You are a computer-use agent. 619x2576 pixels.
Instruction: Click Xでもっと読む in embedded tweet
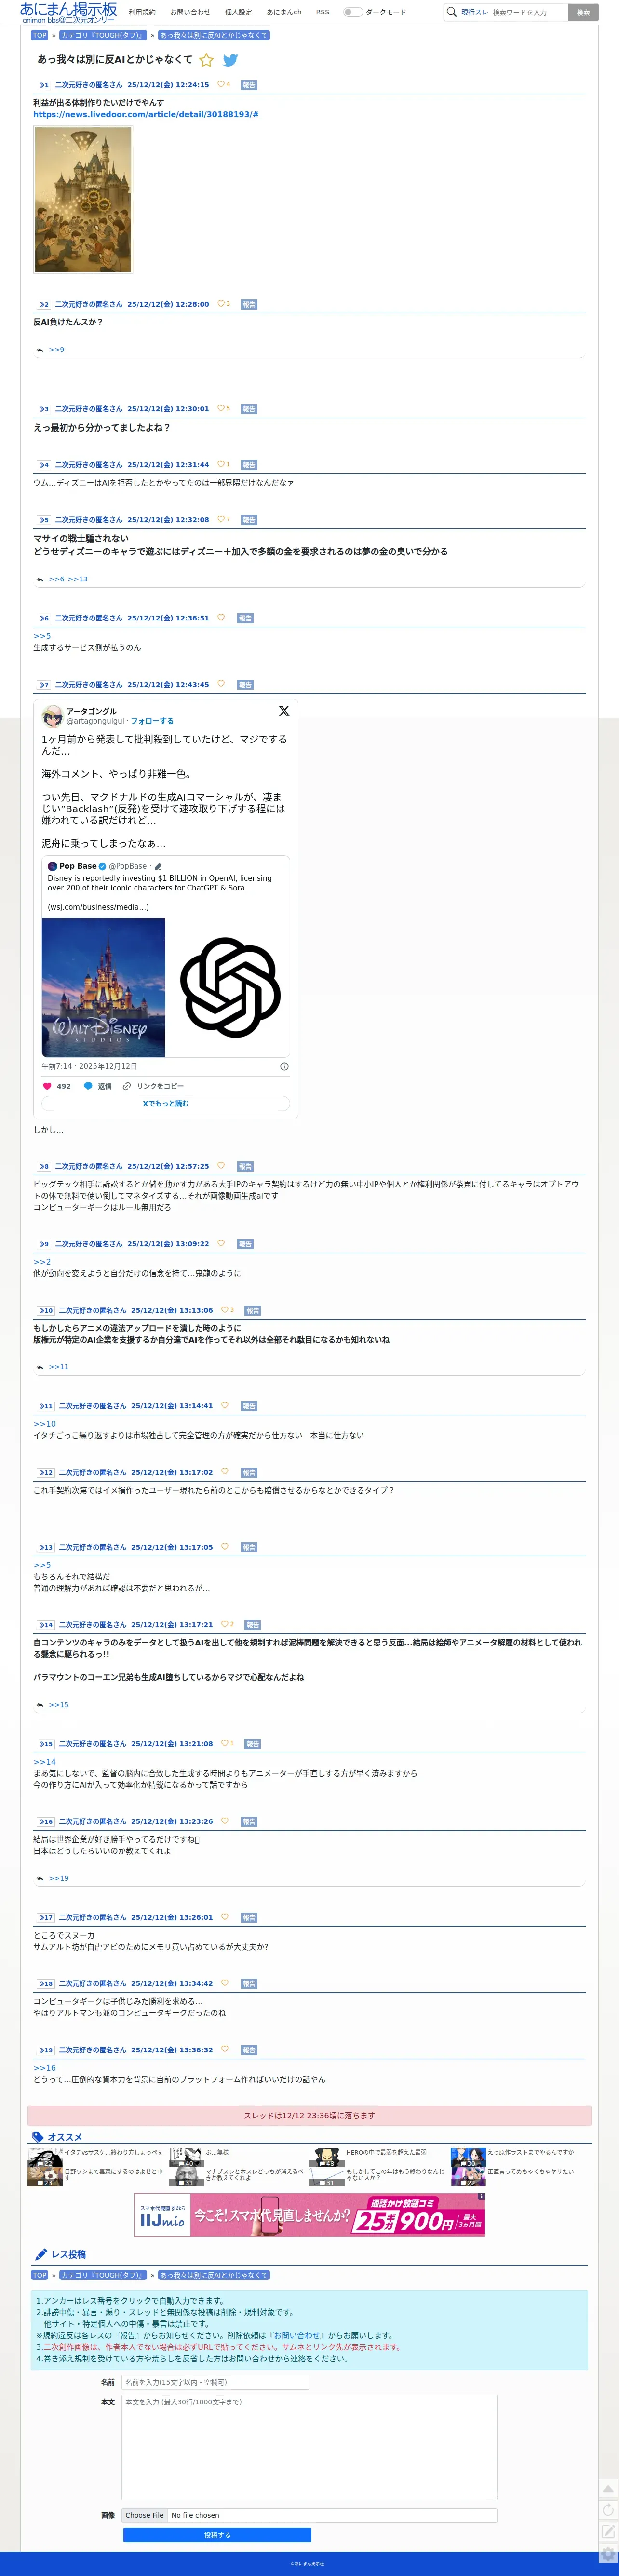(x=166, y=1103)
